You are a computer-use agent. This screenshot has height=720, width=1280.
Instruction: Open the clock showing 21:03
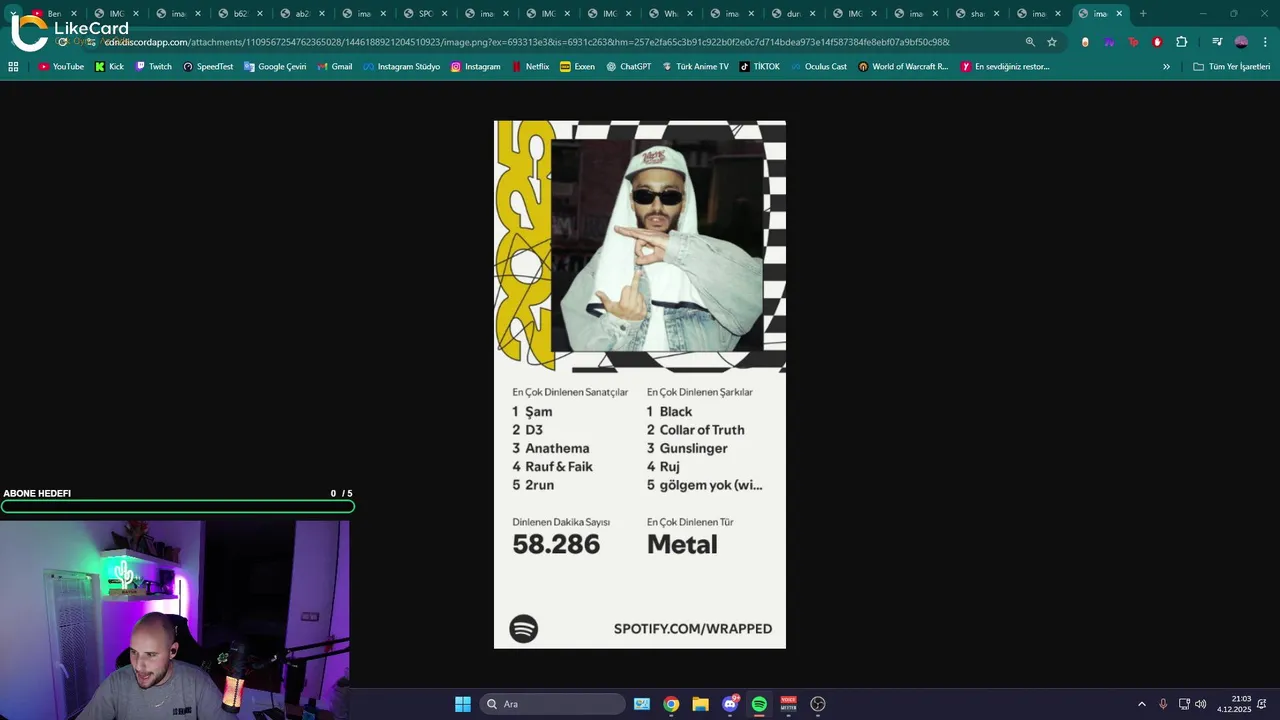tap(1234, 704)
